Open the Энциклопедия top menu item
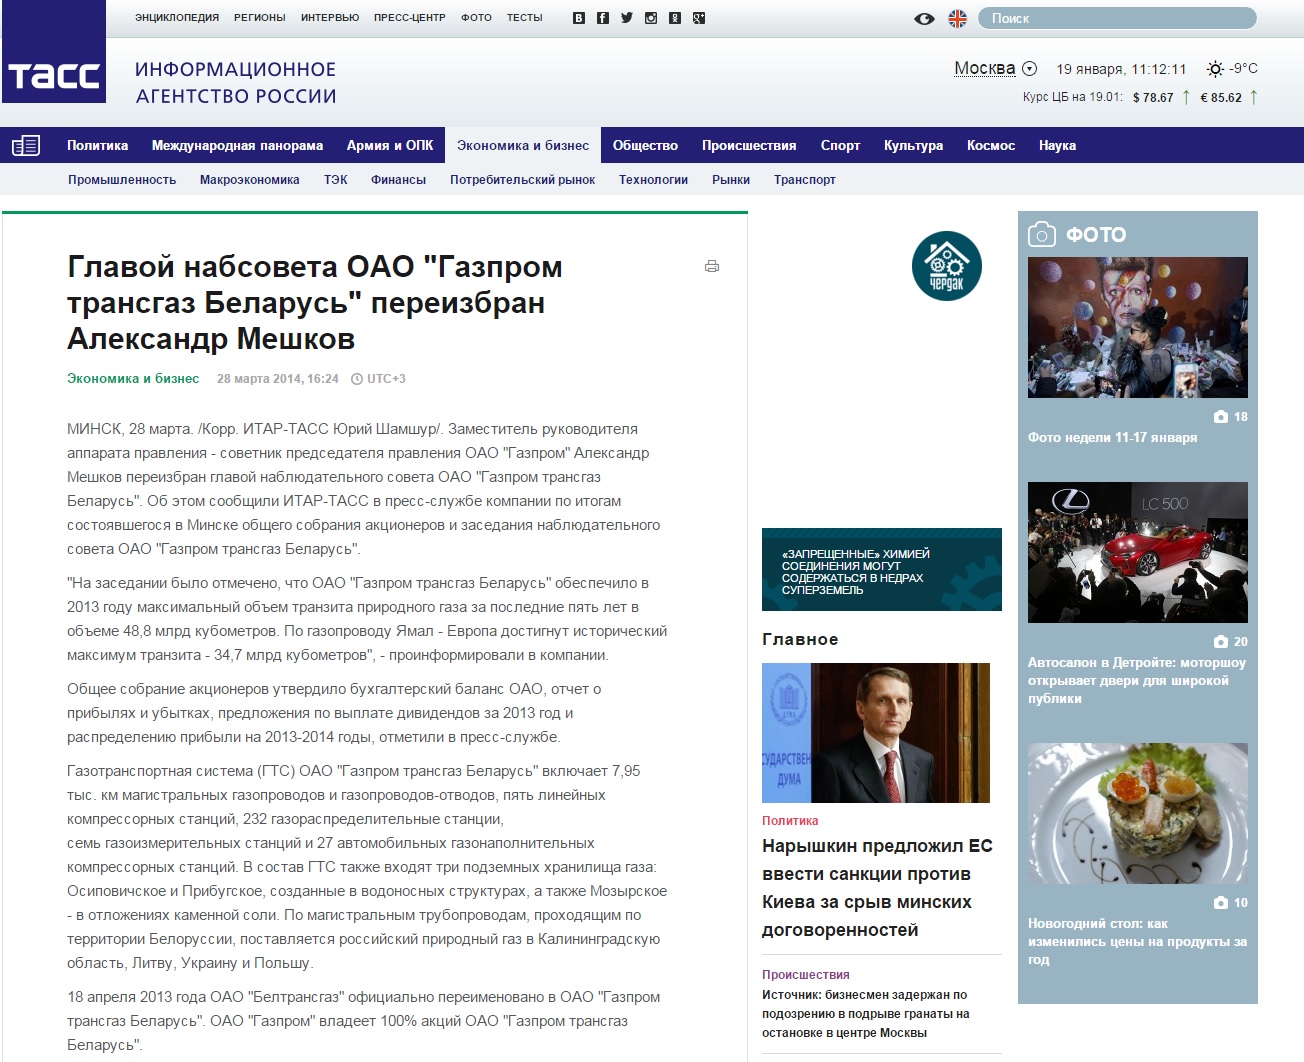This screenshot has height=1062, width=1304. click(x=177, y=18)
